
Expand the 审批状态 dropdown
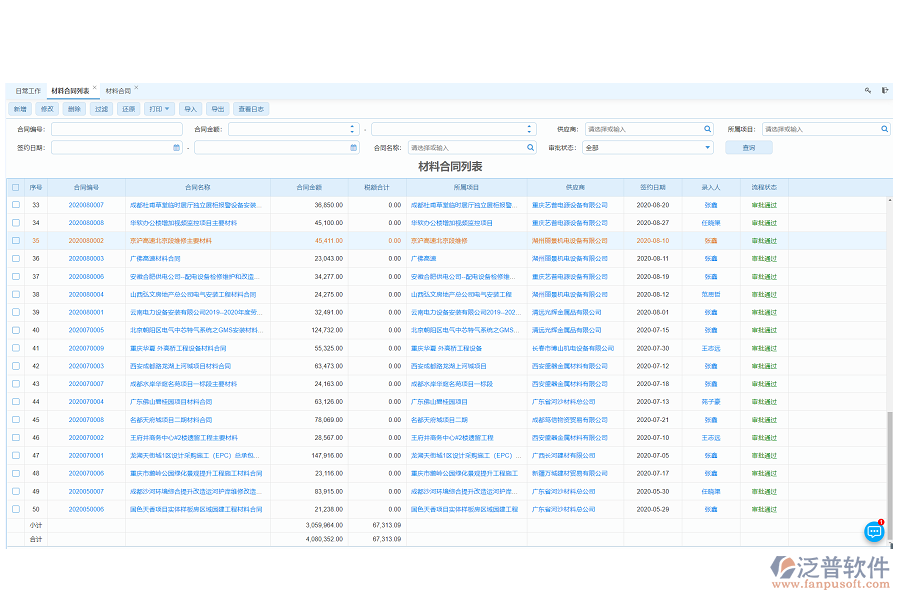[707, 147]
